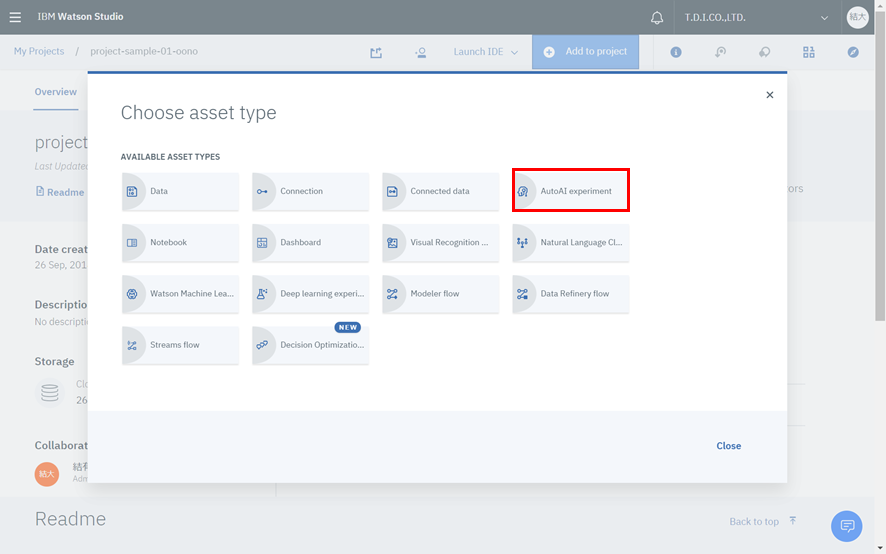The height and width of the screenshot is (554, 886).
Task: Select Data Refinery flow tile
Action: coord(571,294)
